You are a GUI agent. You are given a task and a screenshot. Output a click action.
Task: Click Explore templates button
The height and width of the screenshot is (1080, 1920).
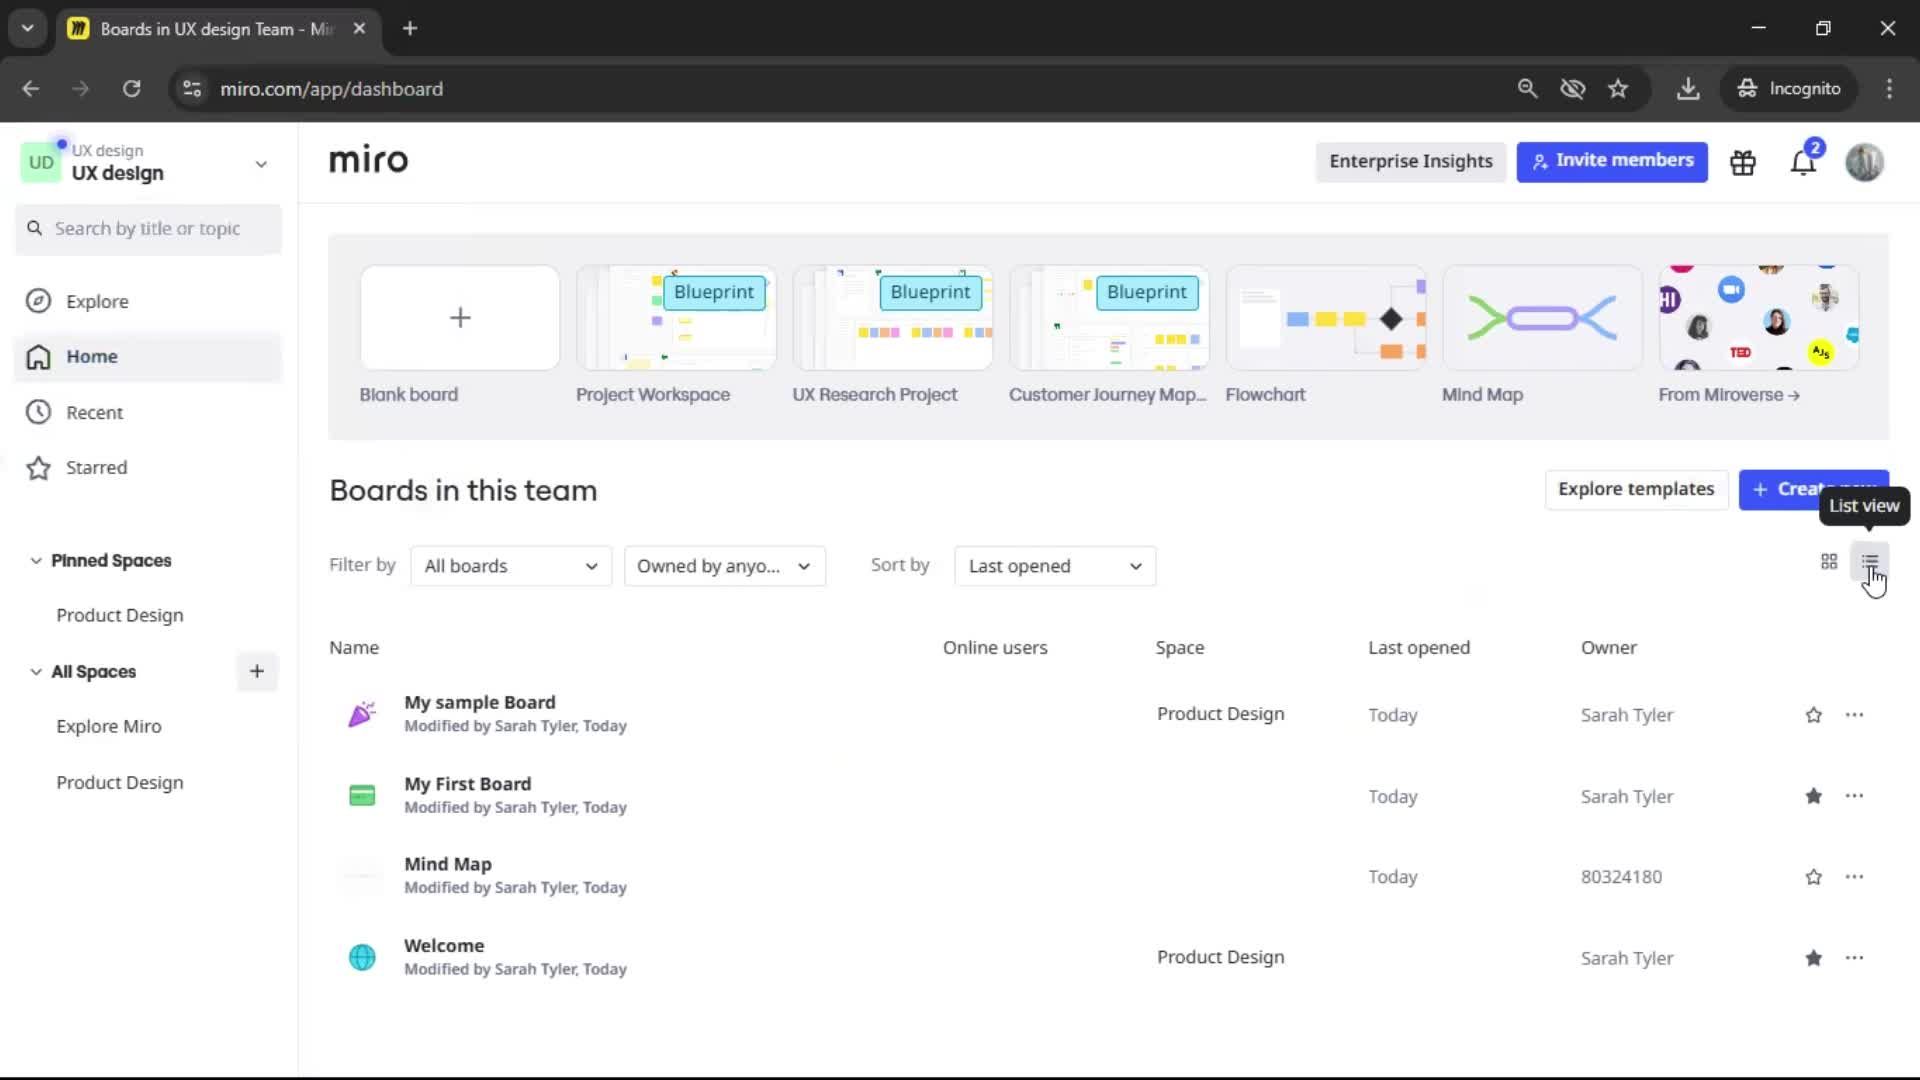coord(1636,489)
